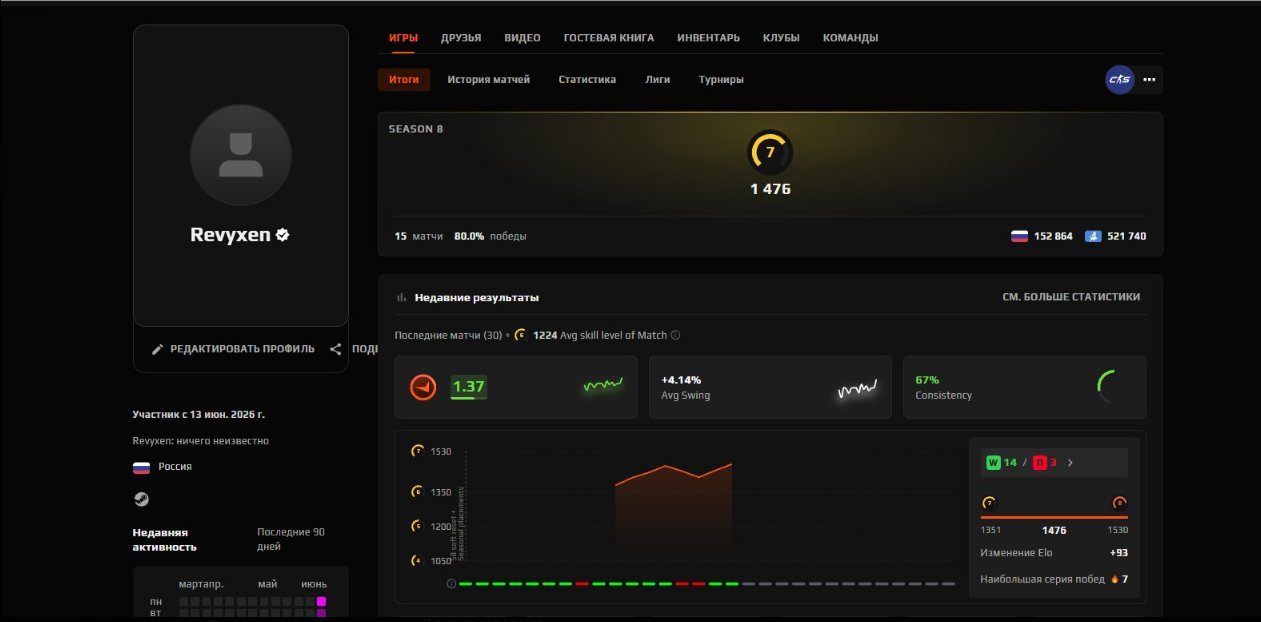Click the Последние 90 дней text
1261x622 pixels.
pyautogui.click(x=291, y=539)
